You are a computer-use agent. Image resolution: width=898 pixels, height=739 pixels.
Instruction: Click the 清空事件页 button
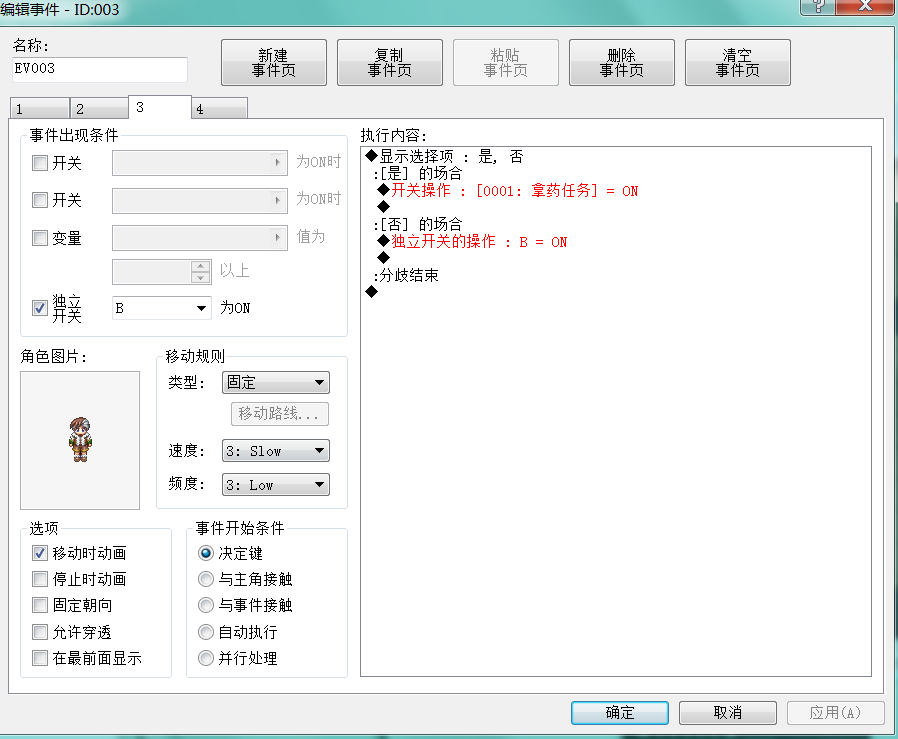[x=738, y=62]
